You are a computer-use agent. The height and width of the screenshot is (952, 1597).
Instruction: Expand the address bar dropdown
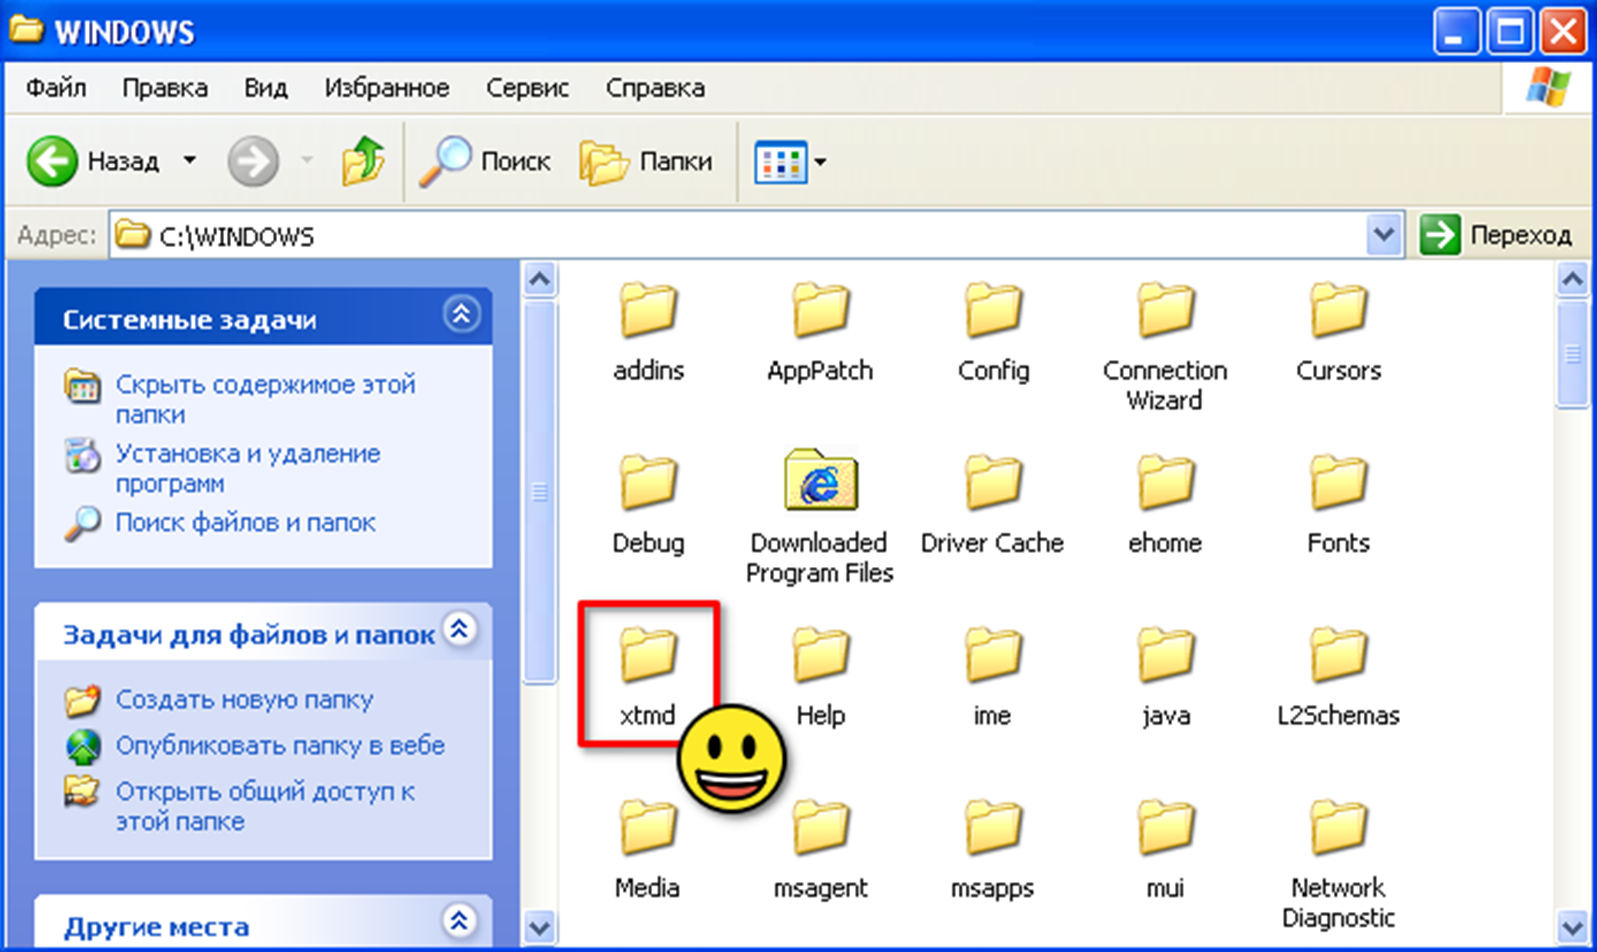pyautogui.click(x=1383, y=236)
